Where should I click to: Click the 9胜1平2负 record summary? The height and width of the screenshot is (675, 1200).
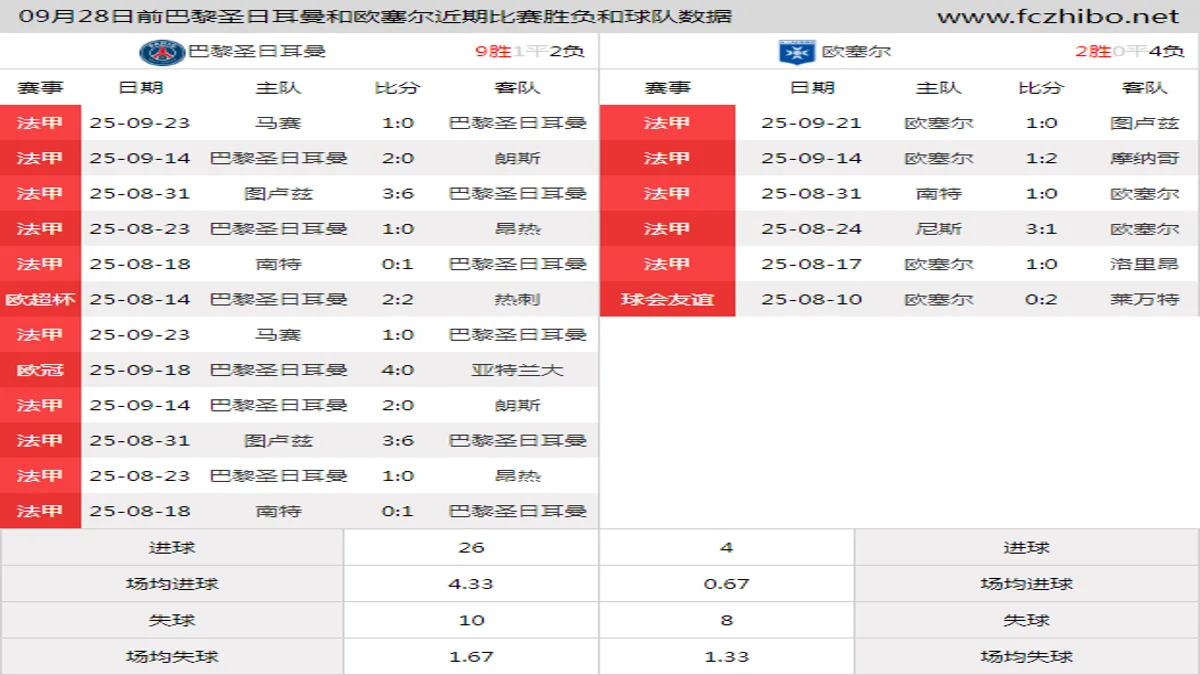point(530,51)
